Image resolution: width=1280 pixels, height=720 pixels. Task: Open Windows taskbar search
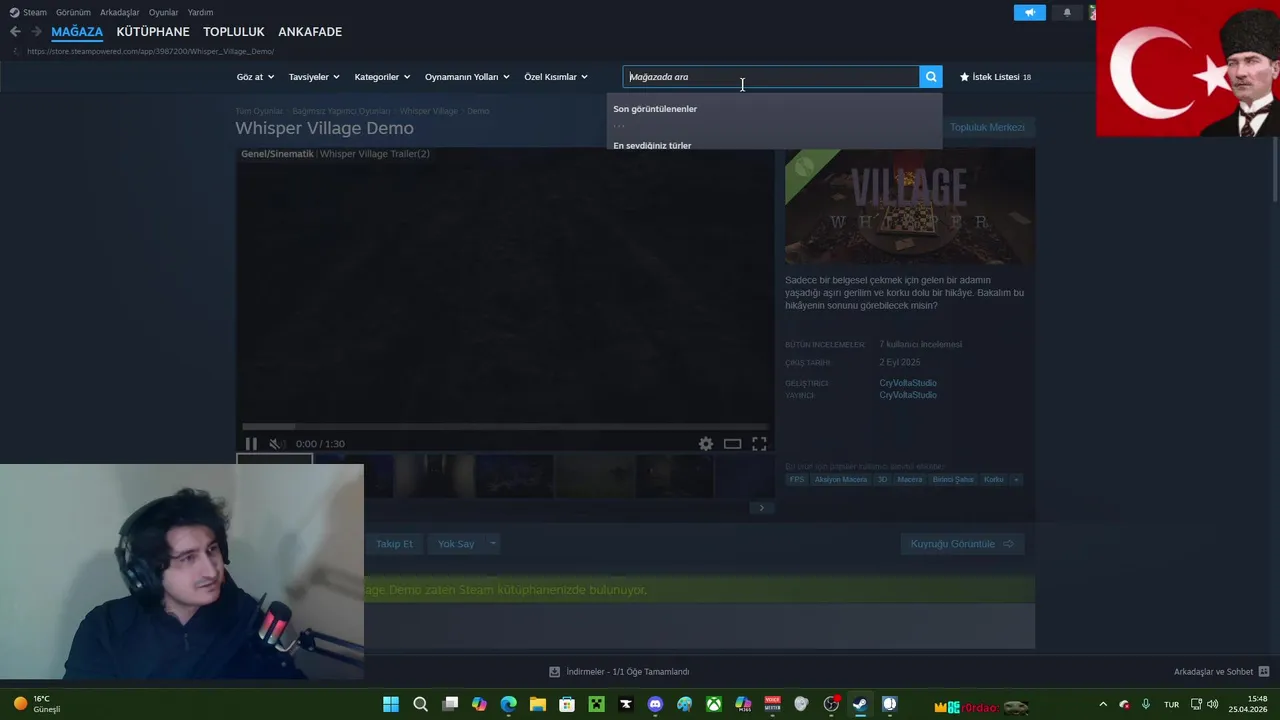(x=421, y=705)
